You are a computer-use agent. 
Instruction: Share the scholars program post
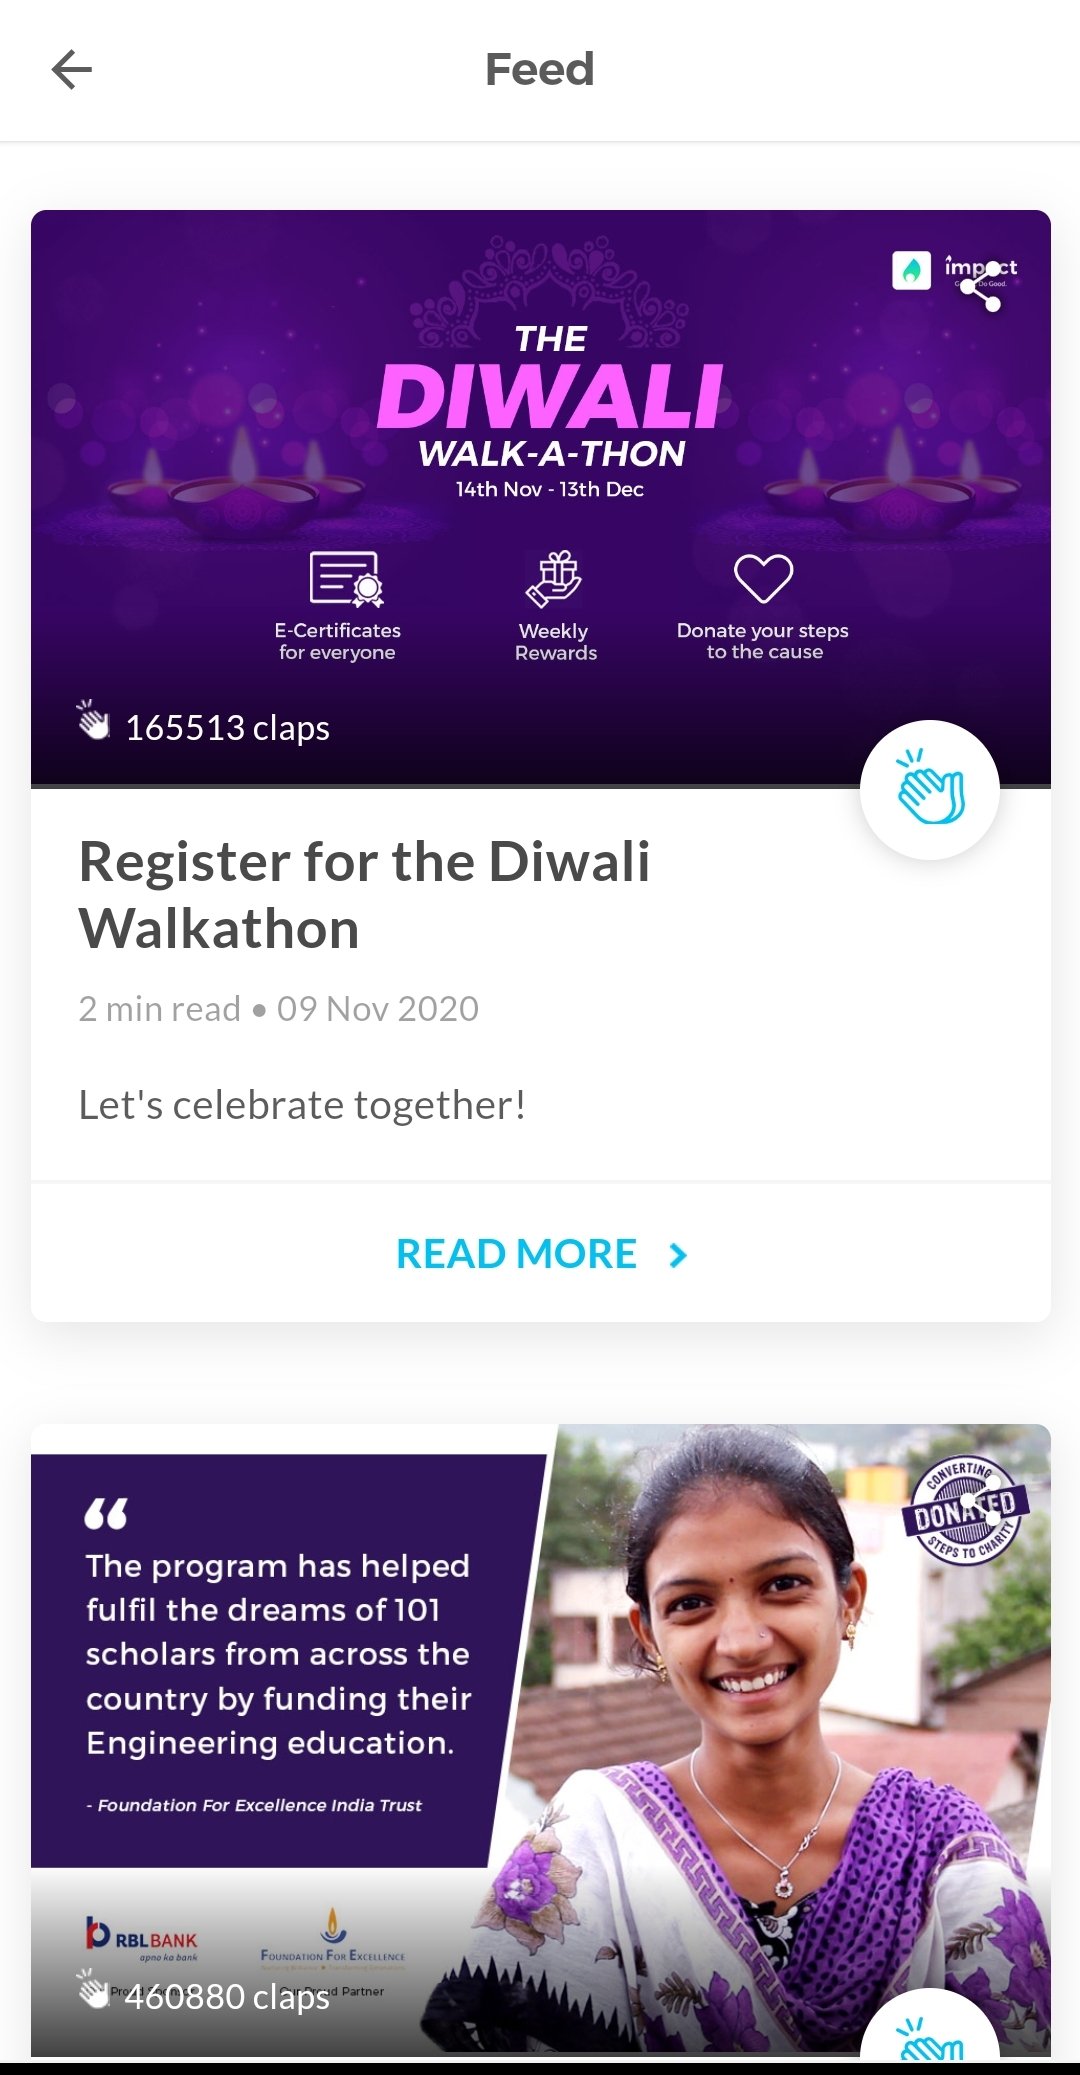tap(980, 1499)
